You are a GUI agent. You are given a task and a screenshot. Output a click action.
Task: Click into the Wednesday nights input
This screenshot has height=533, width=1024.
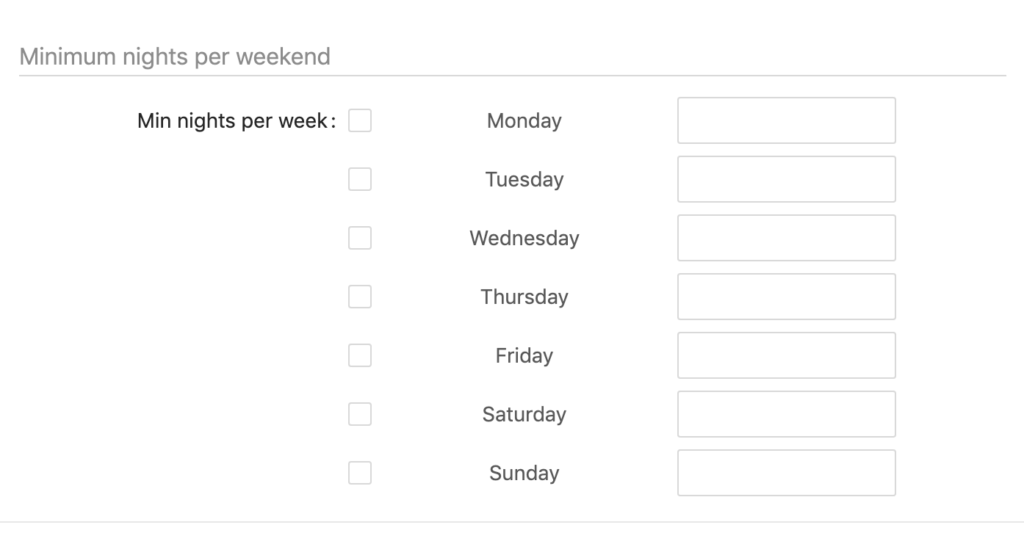[x=786, y=238]
